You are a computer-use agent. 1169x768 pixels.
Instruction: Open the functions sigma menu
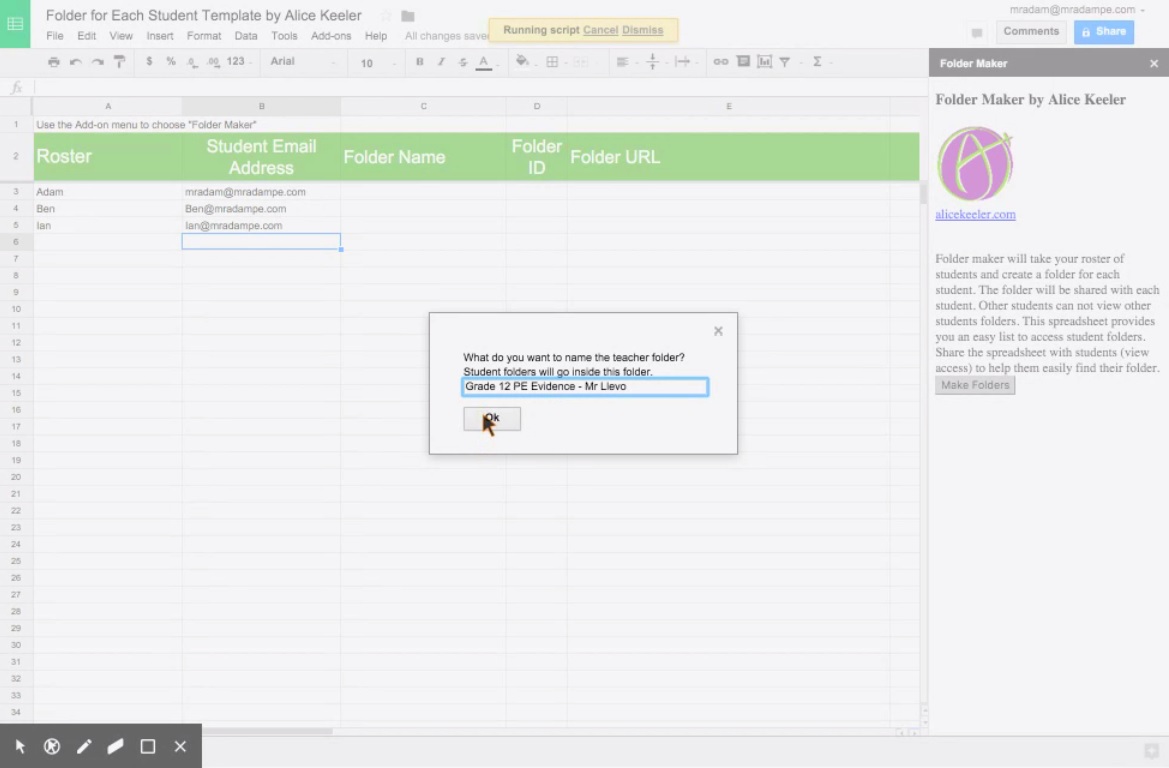pos(817,62)
